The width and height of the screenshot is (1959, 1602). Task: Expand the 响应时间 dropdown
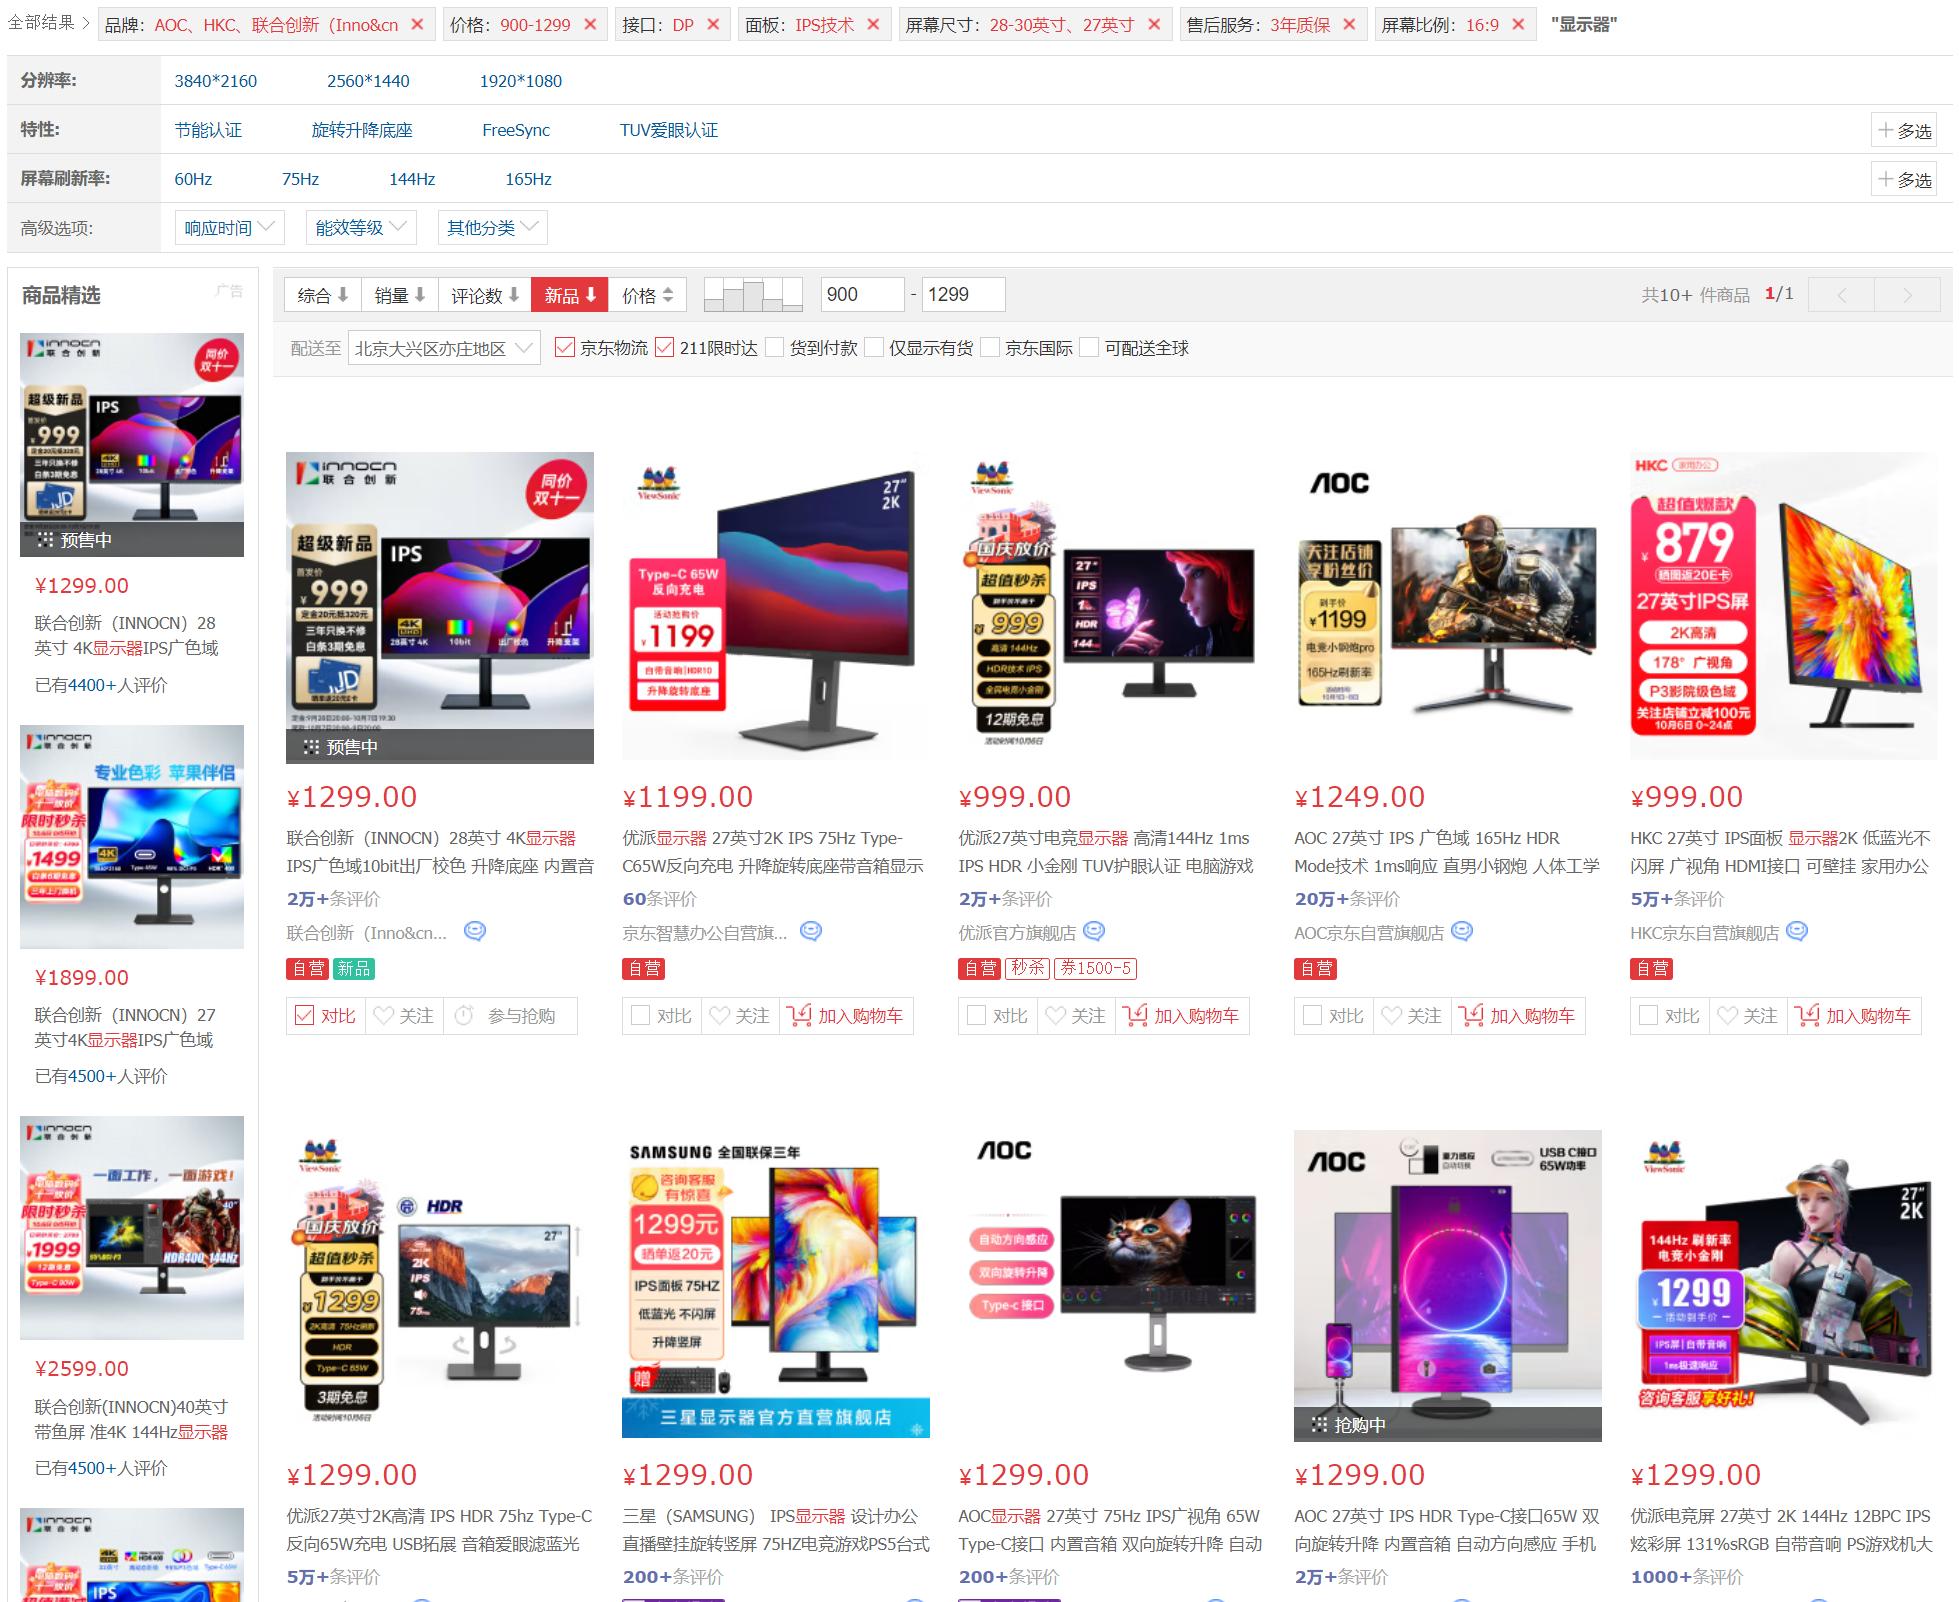[229, 228]
